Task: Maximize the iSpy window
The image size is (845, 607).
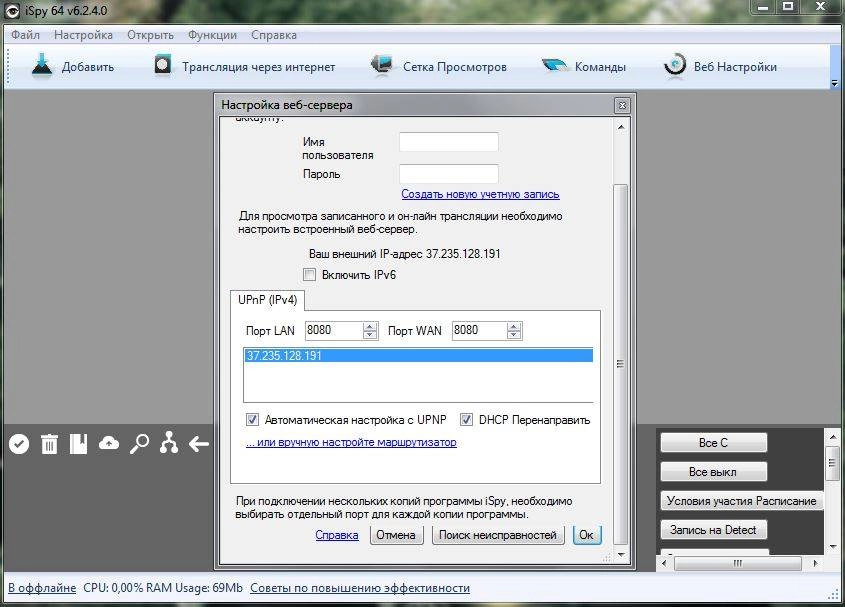Action: [788, 6]
